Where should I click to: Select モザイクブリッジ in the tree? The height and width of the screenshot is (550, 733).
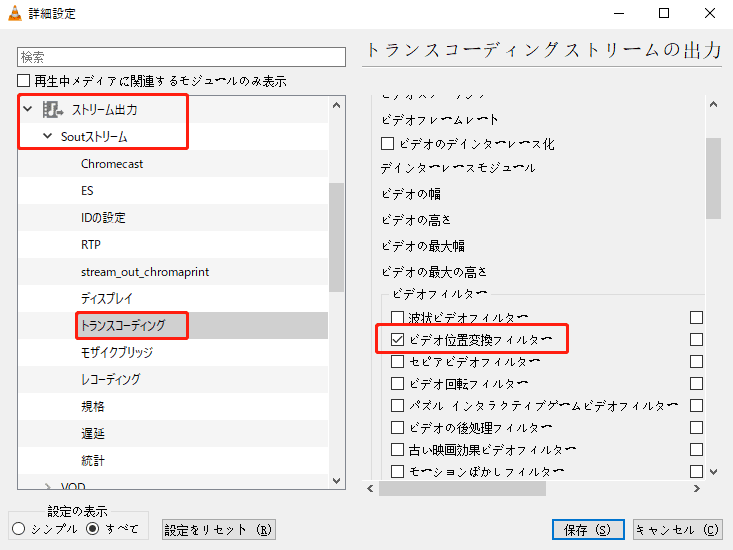[117, 352]
